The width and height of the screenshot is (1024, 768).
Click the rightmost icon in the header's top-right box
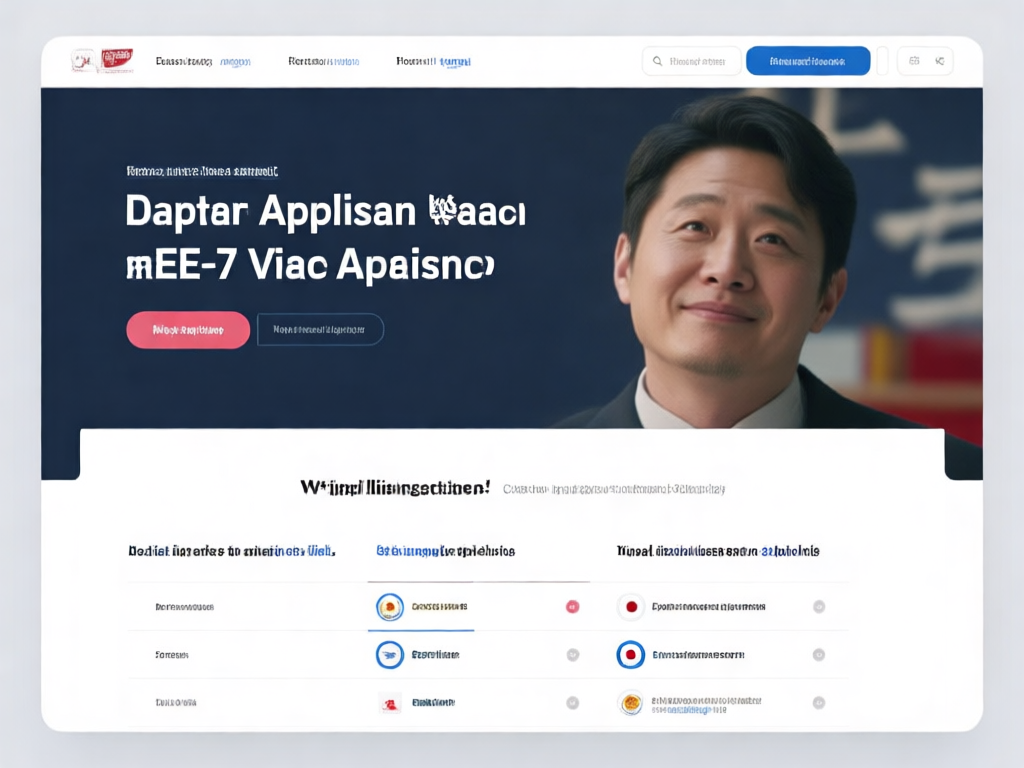click(939, 61)
